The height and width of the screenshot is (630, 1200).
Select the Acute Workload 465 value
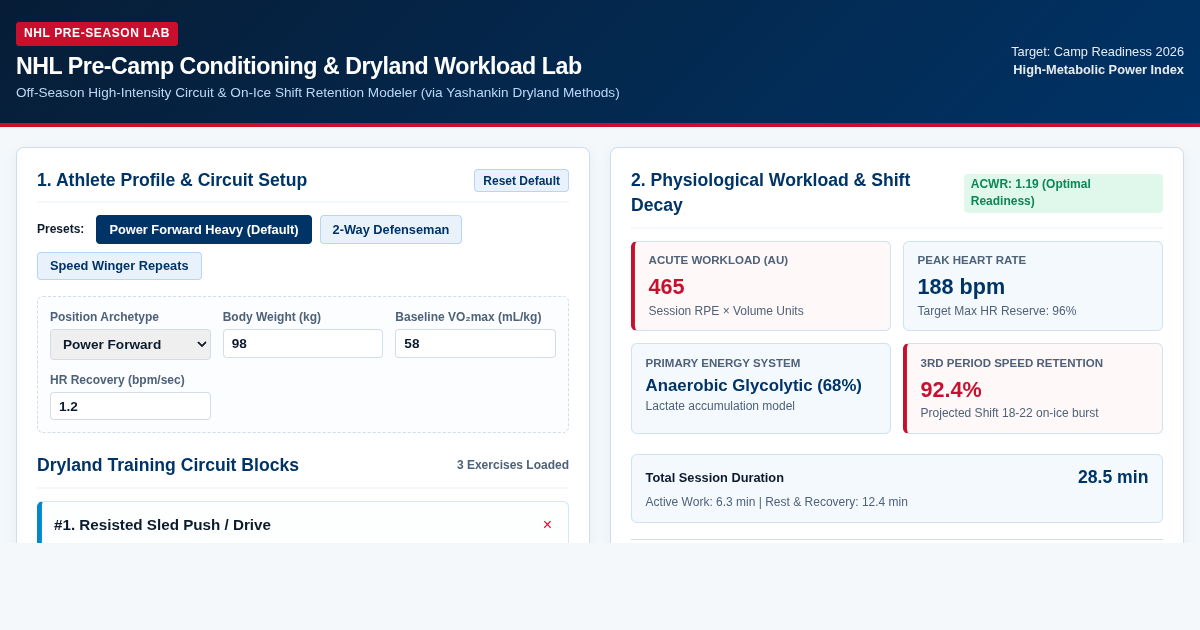click(x=666, y=287)
